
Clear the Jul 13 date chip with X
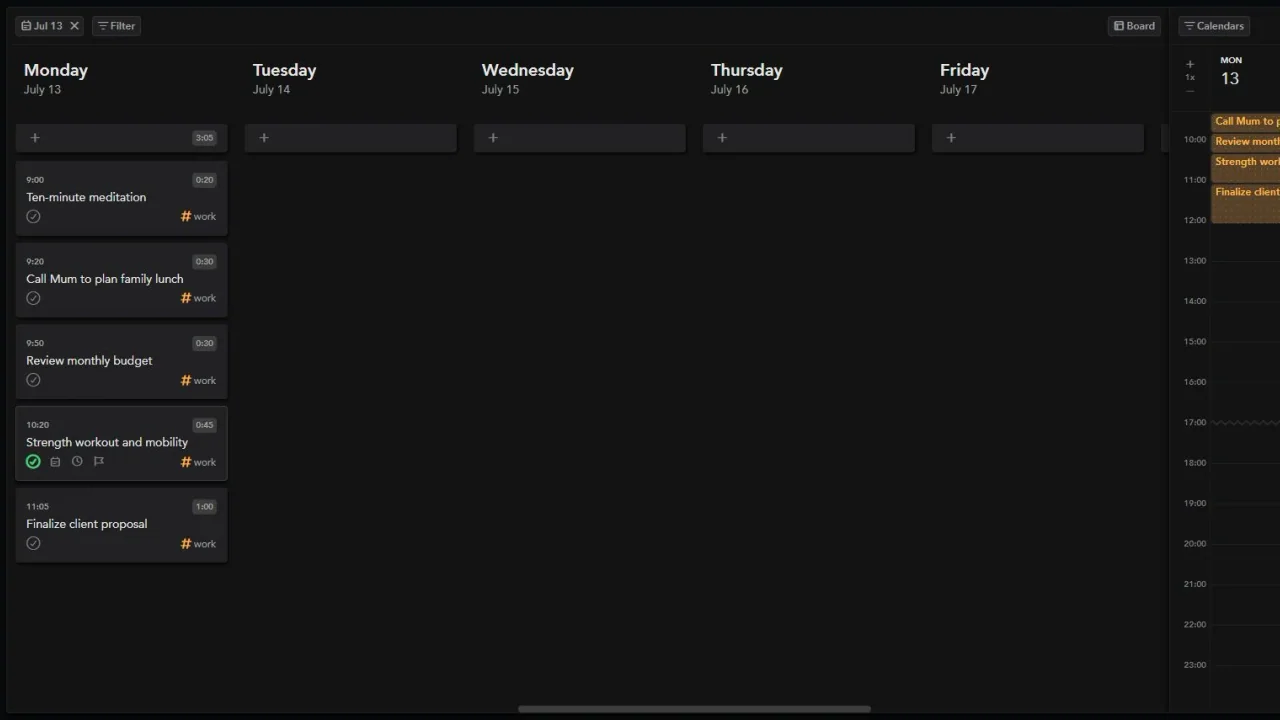(74, 26)
